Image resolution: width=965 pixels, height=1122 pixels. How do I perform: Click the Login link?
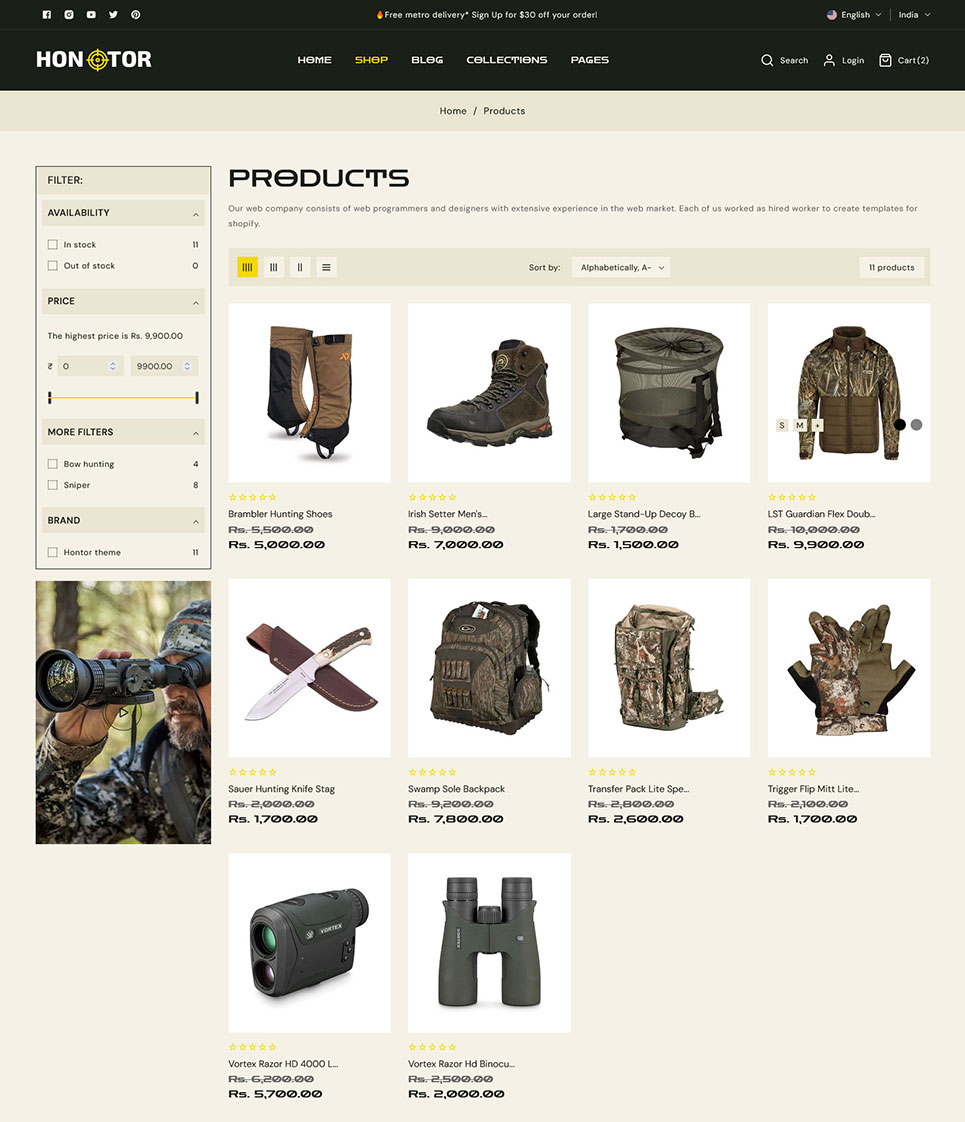click(x=843, y=60)
